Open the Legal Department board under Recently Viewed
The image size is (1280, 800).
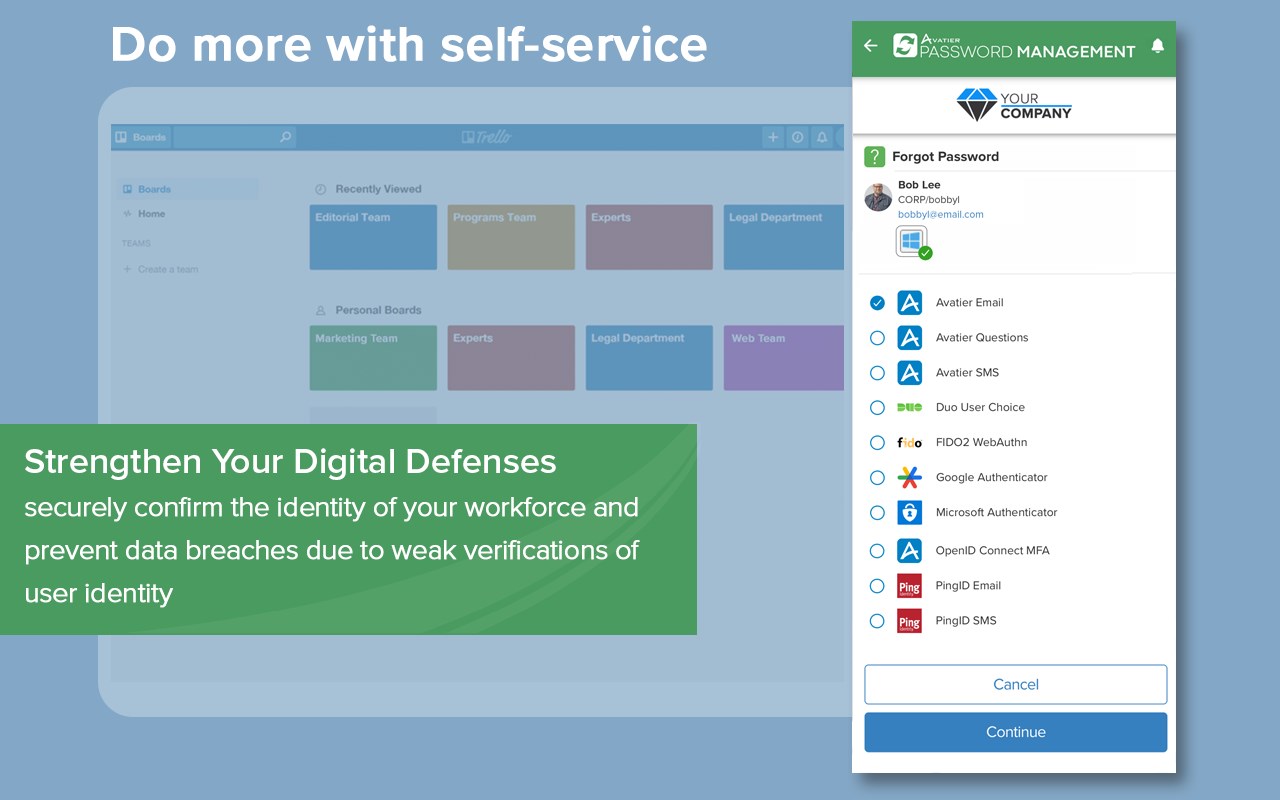pos(784,237)
